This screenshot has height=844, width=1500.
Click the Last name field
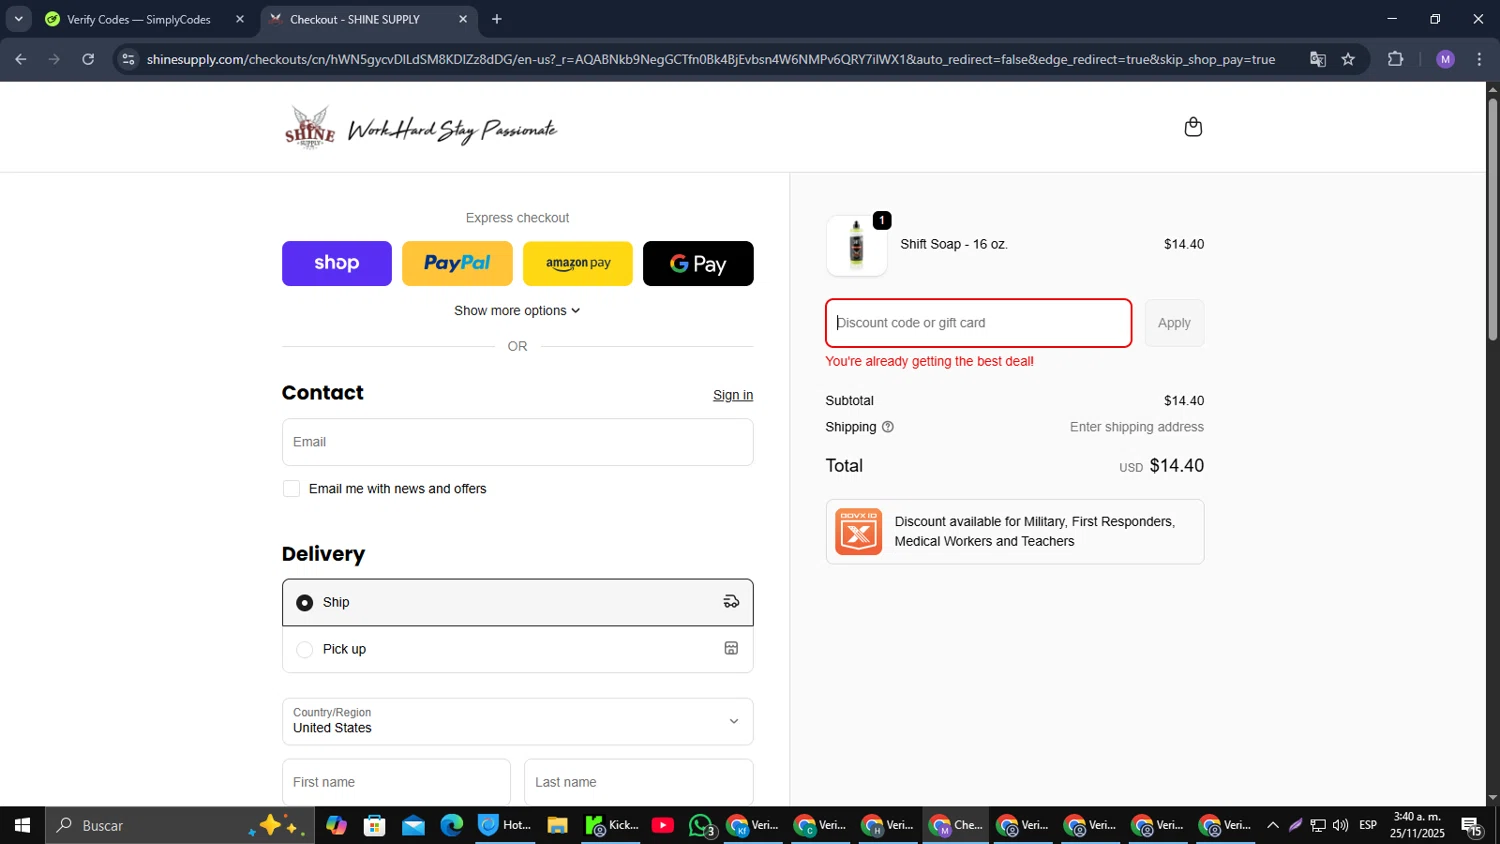[x=638, y=782]
